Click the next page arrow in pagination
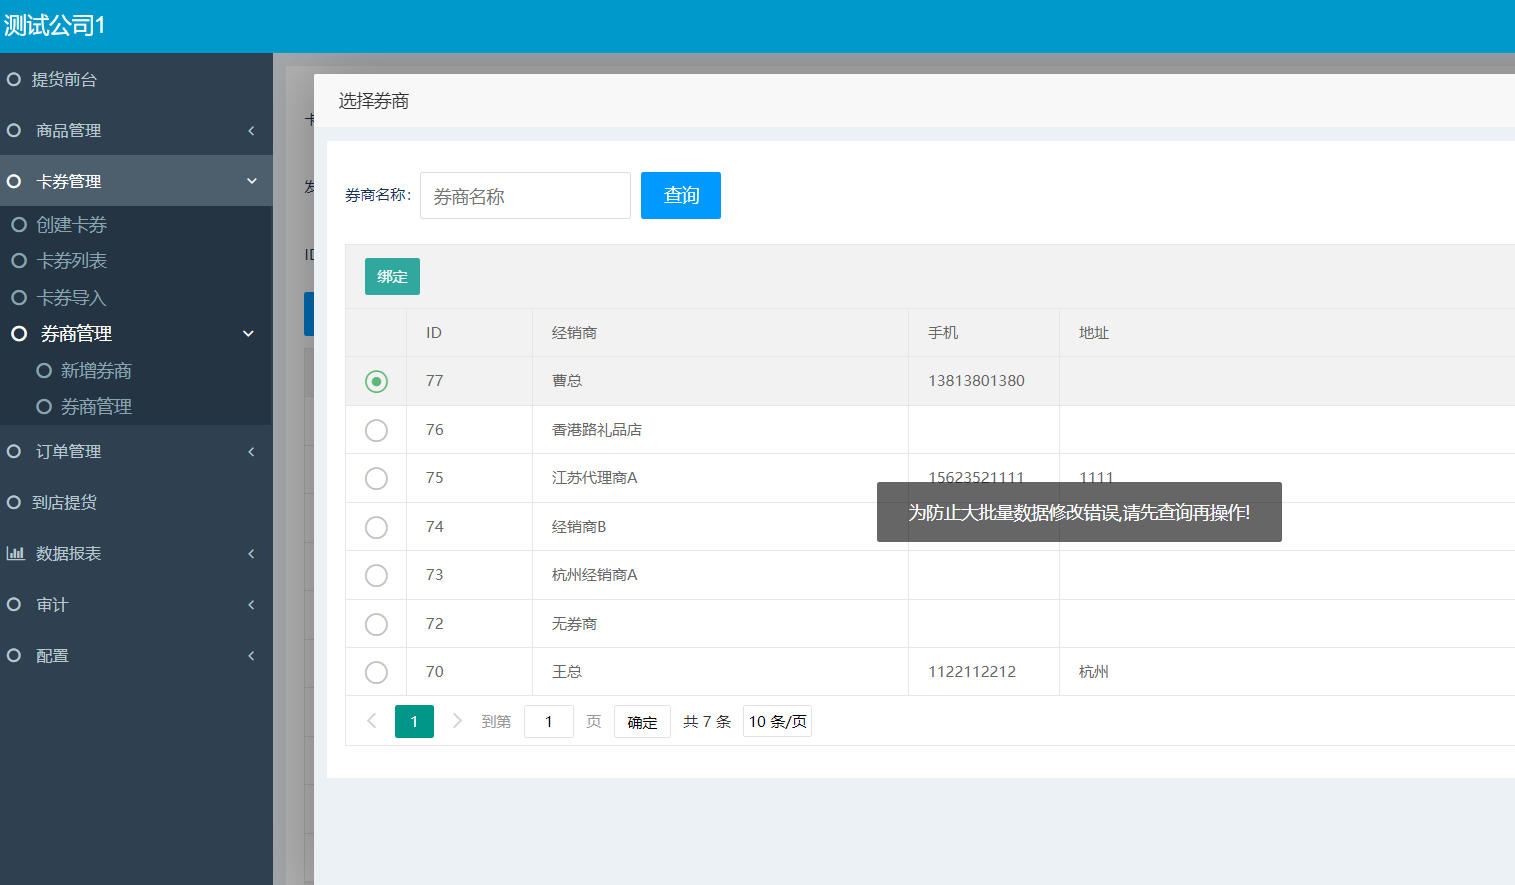 [x=457, y=721]
